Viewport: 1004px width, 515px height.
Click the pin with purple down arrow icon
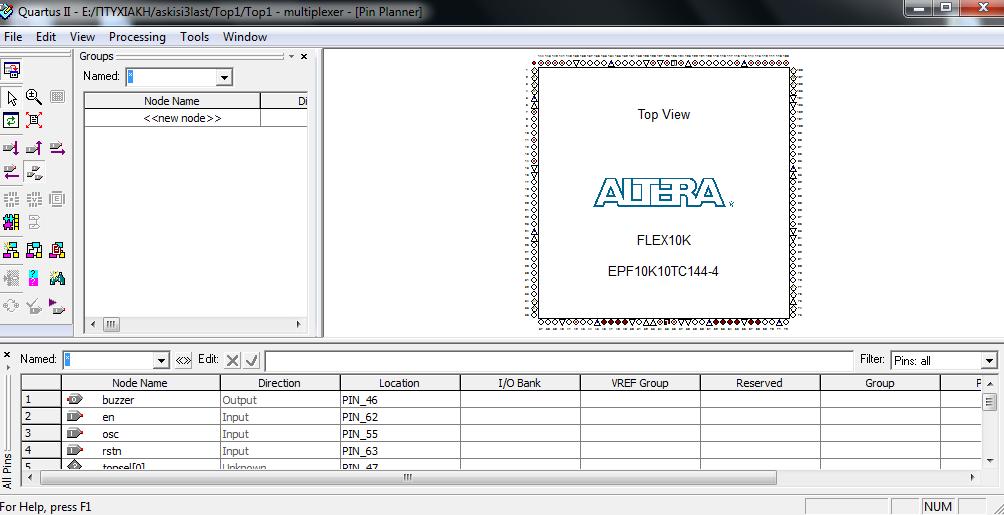click(x=12, y=149)
